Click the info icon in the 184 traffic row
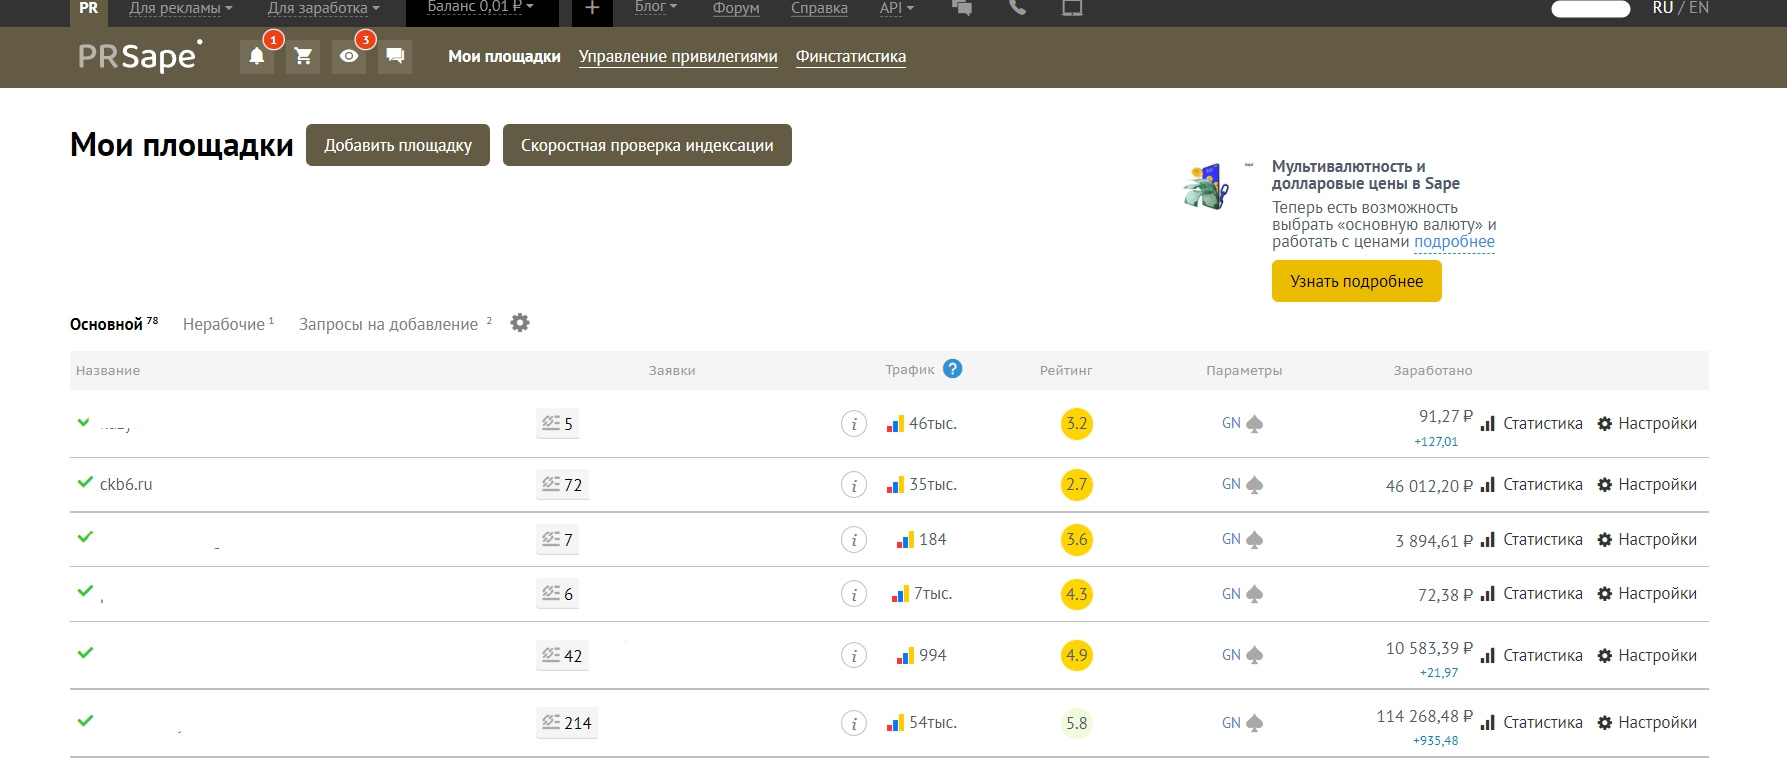Viewport: 1787px width, 759px height. (x=854, y=540)
